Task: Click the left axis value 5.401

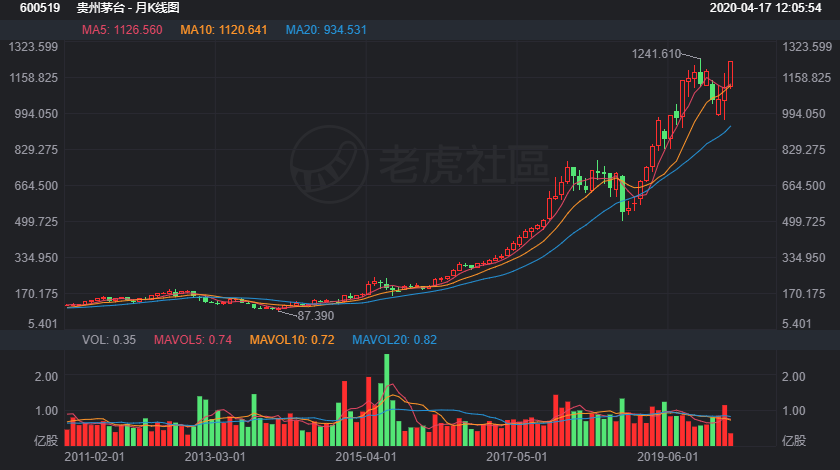Action: pos(44,324)
